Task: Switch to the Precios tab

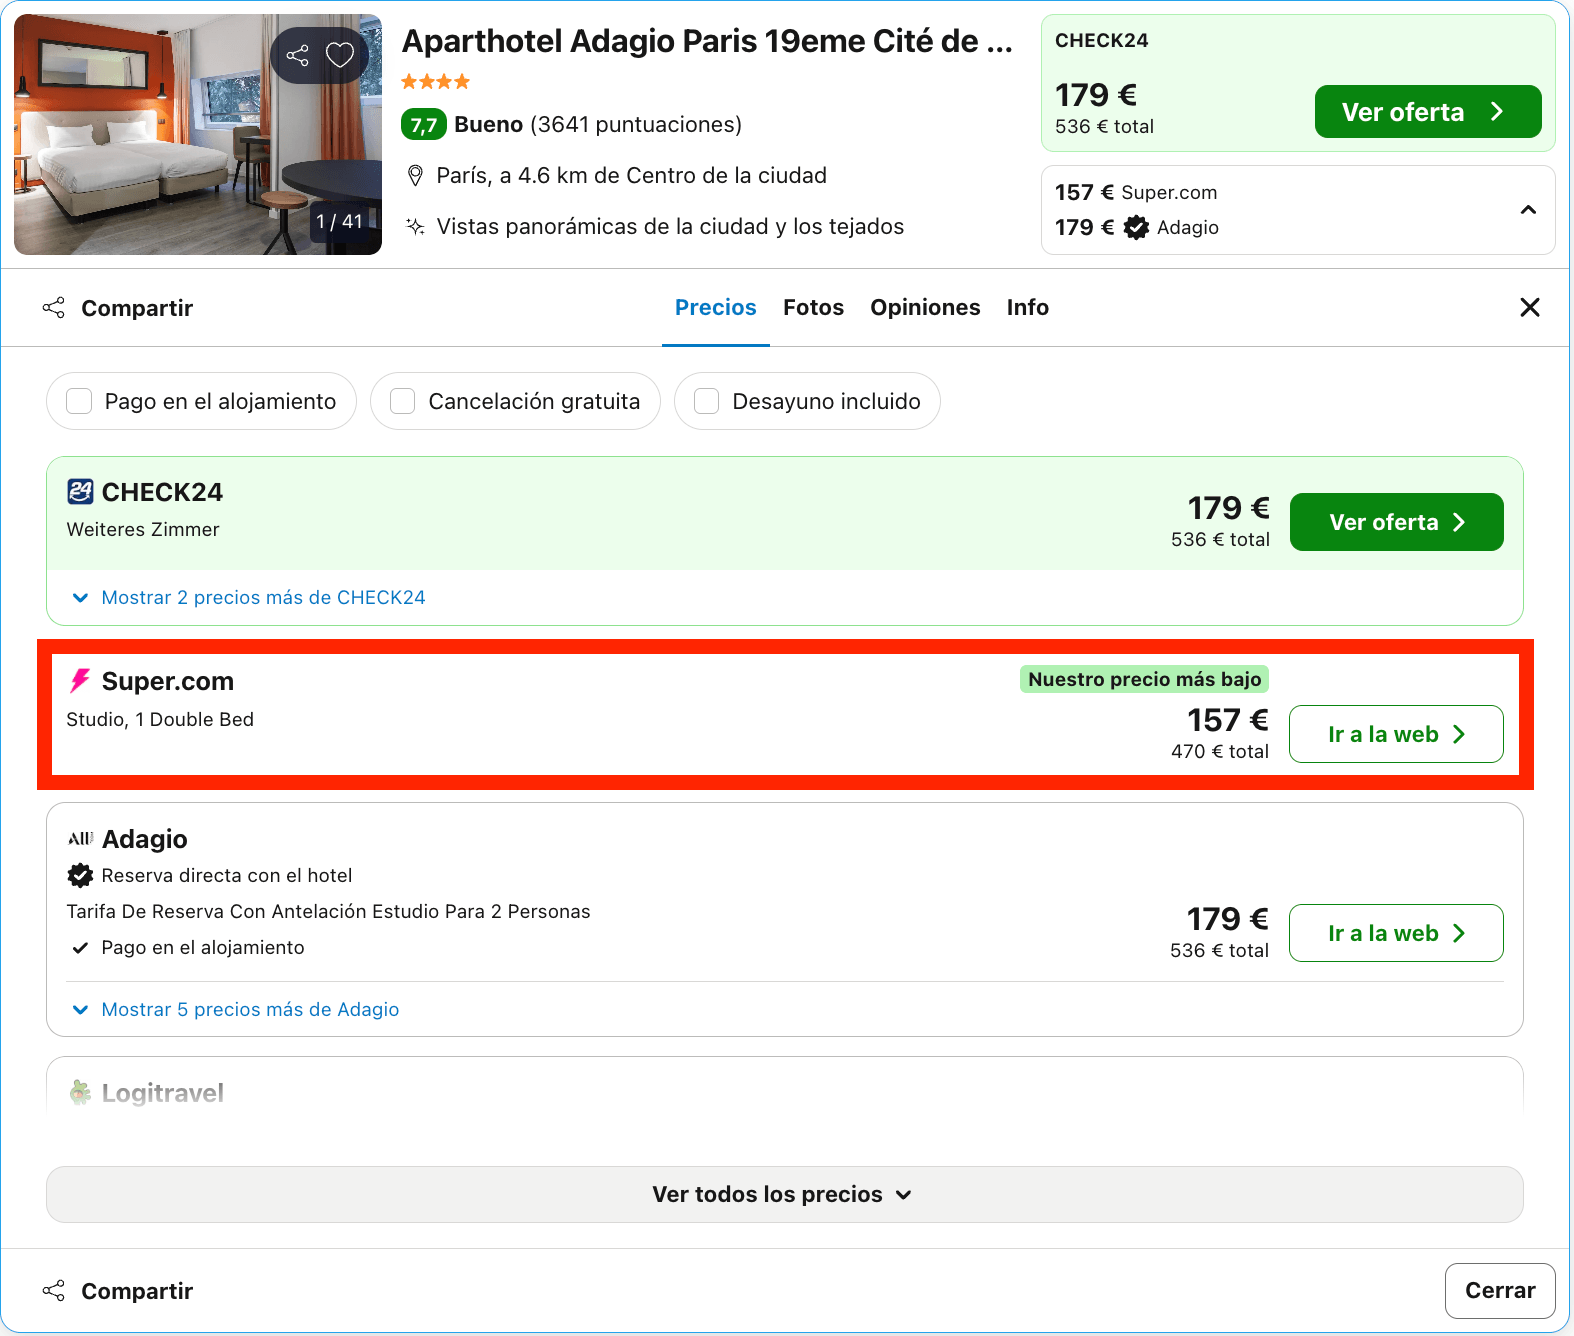Action: [x=716, y=307]
